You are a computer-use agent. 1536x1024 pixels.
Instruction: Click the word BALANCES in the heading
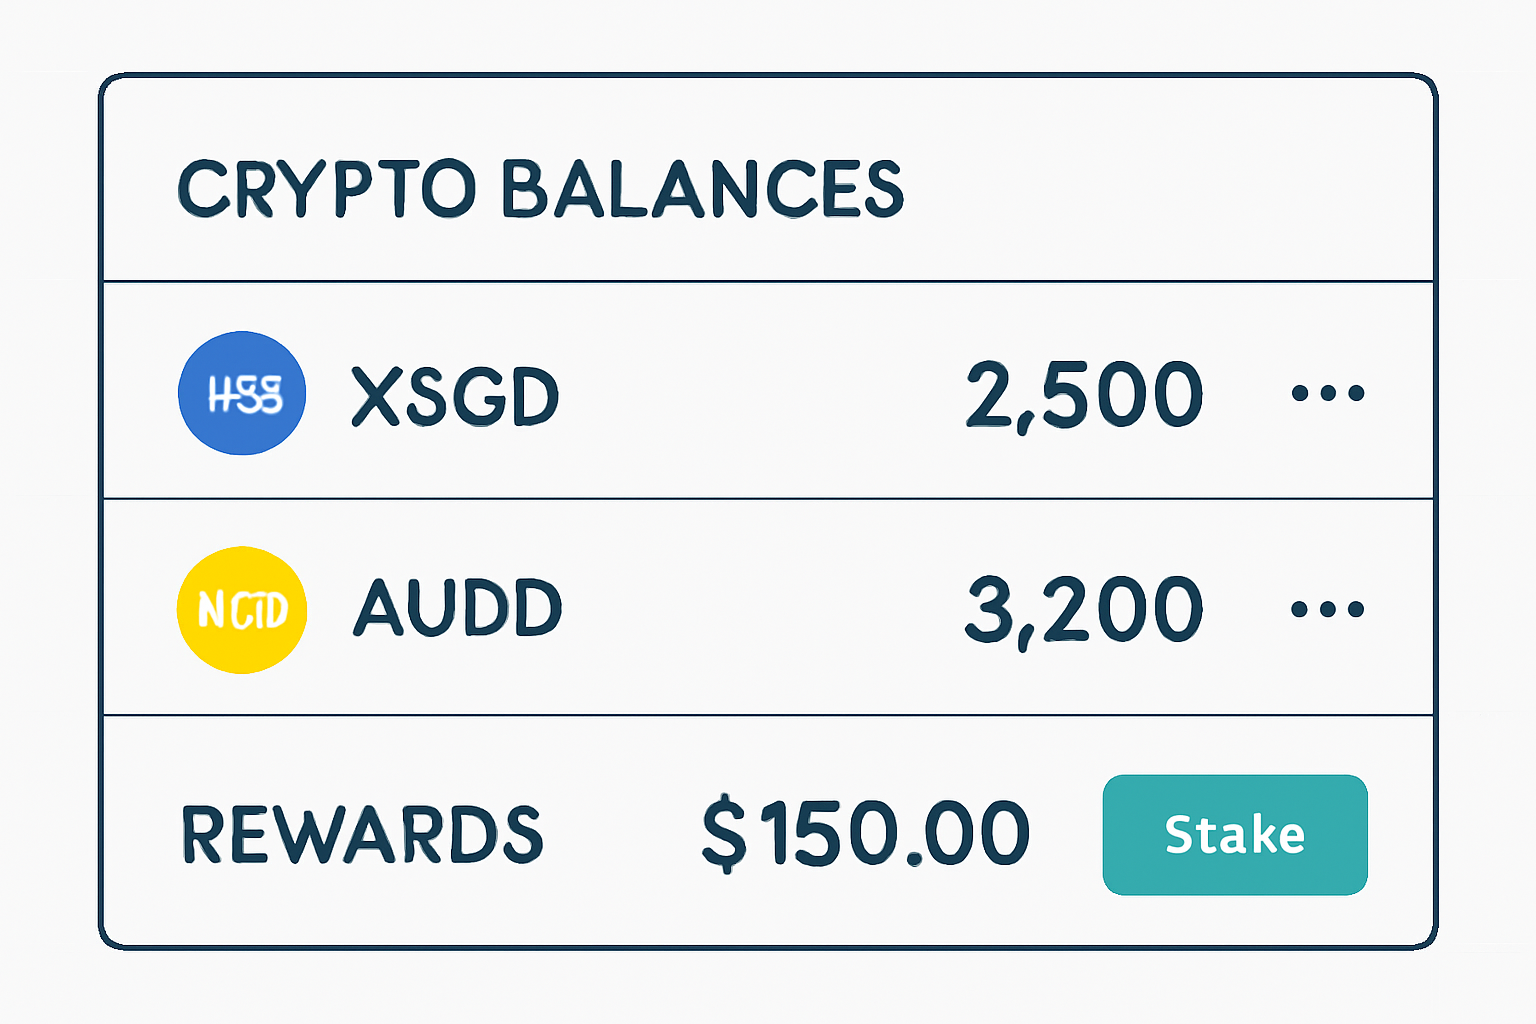tap(702, 188)
